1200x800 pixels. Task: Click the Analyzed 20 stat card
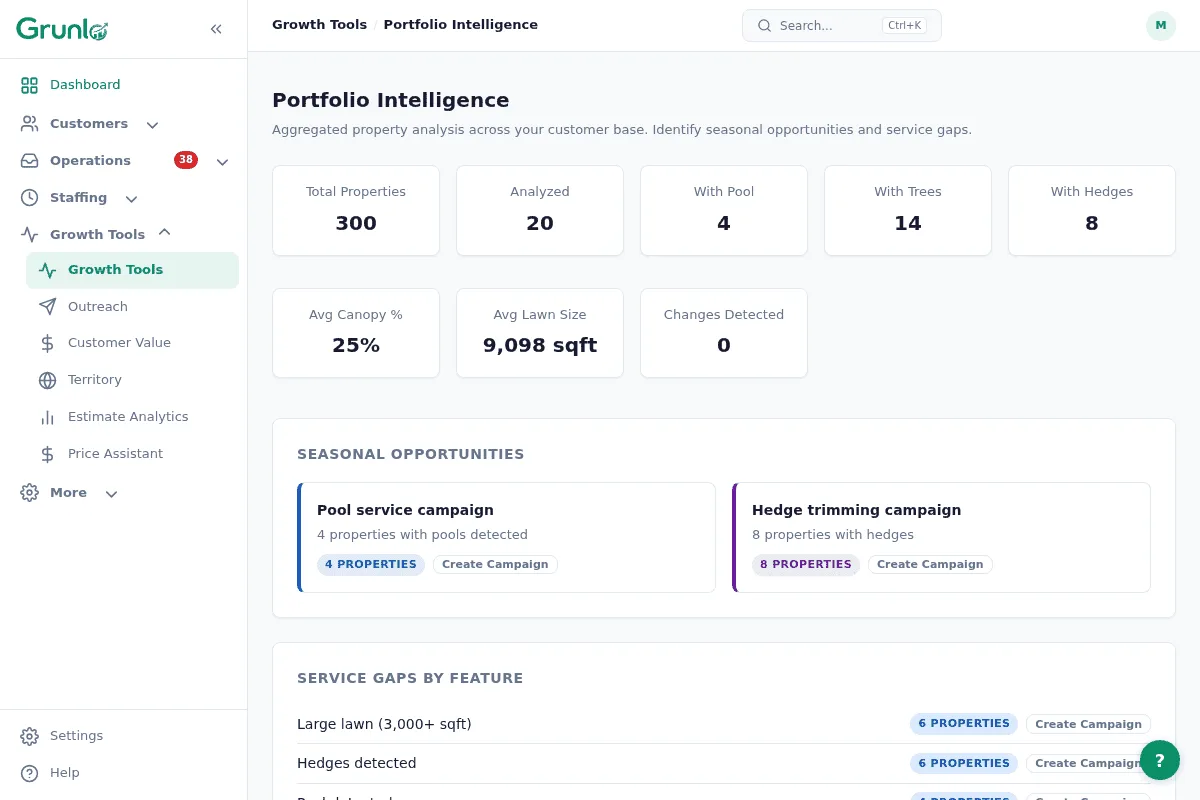click(x=540, y=211)
